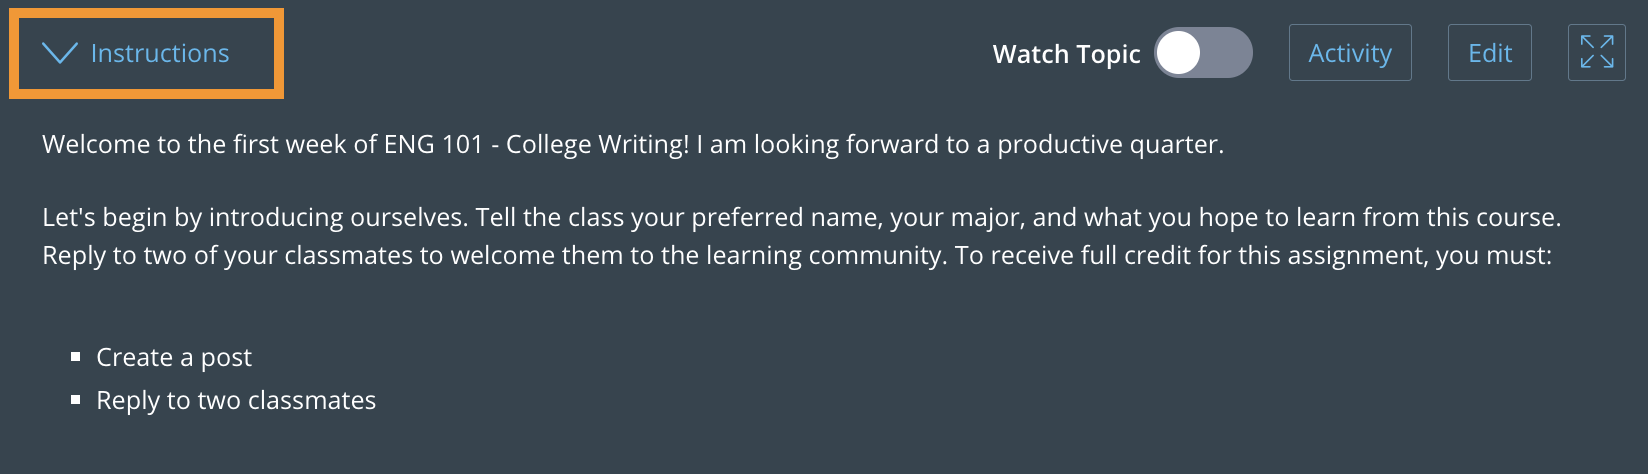Click the Instructions heading label
Viewport: 1648px width, 474px height.
160,53
